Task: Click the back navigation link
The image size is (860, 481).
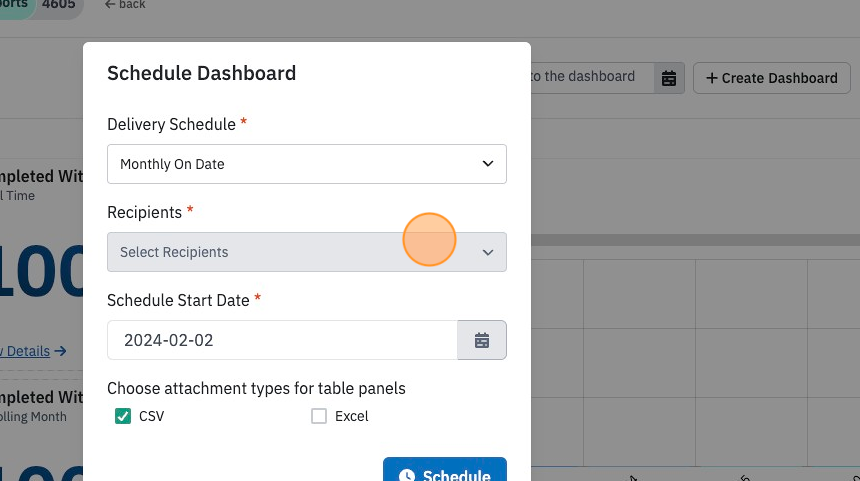Action: click(x=125, y=4)
